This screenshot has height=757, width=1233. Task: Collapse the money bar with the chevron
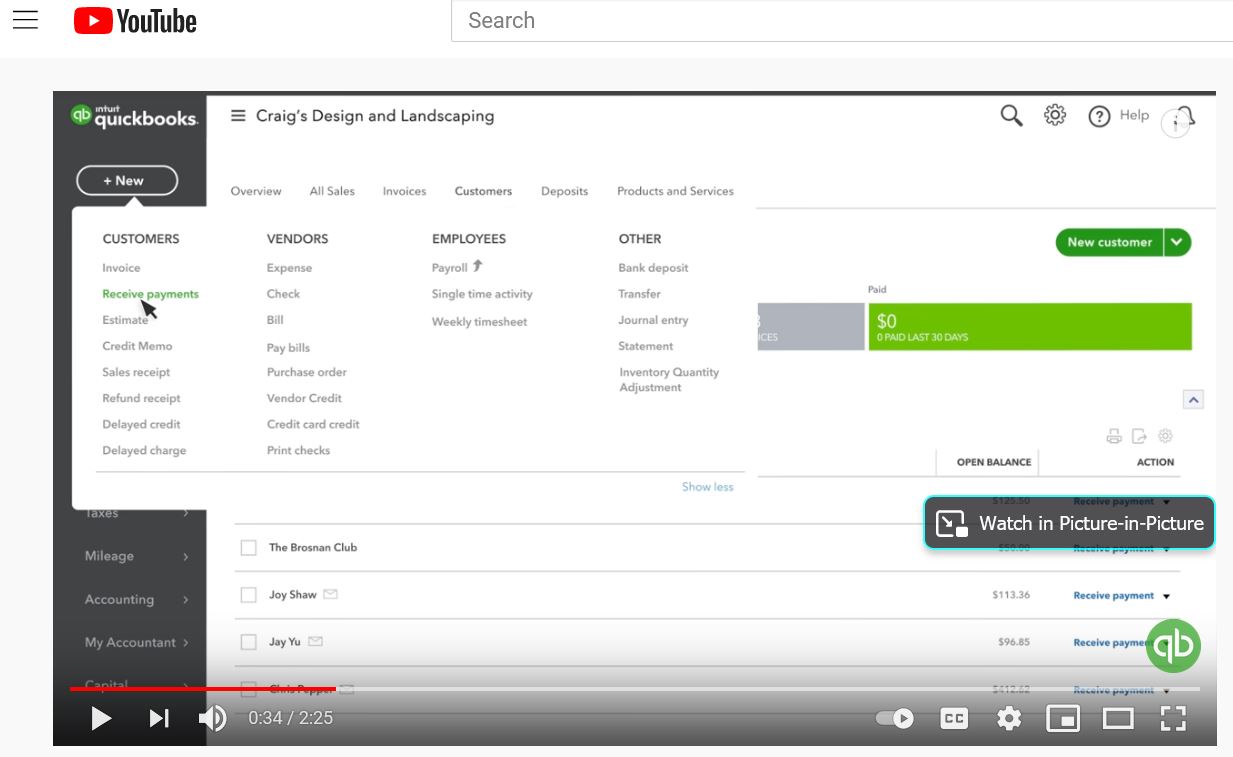tap(1193, 399)
